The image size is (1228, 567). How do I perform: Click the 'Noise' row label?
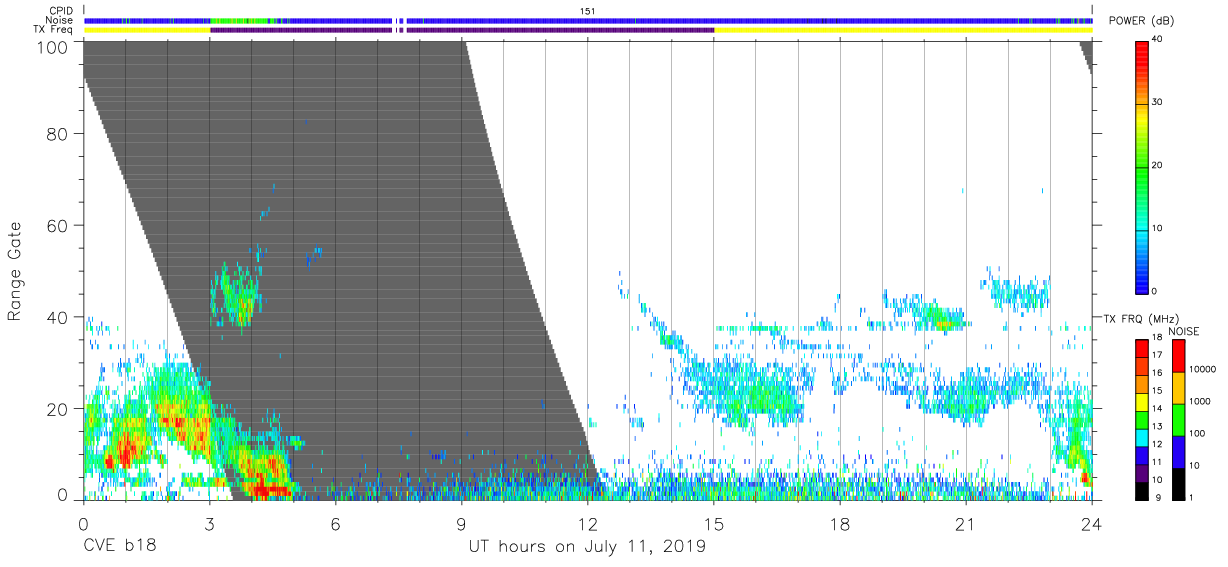[x=61, y=20]
